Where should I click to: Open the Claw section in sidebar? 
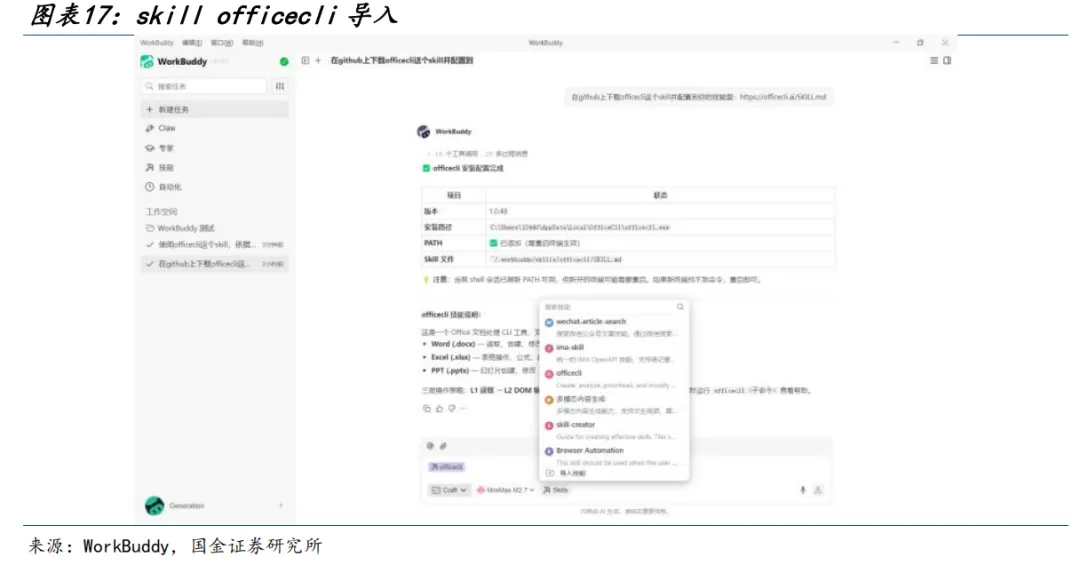[215, 128]
